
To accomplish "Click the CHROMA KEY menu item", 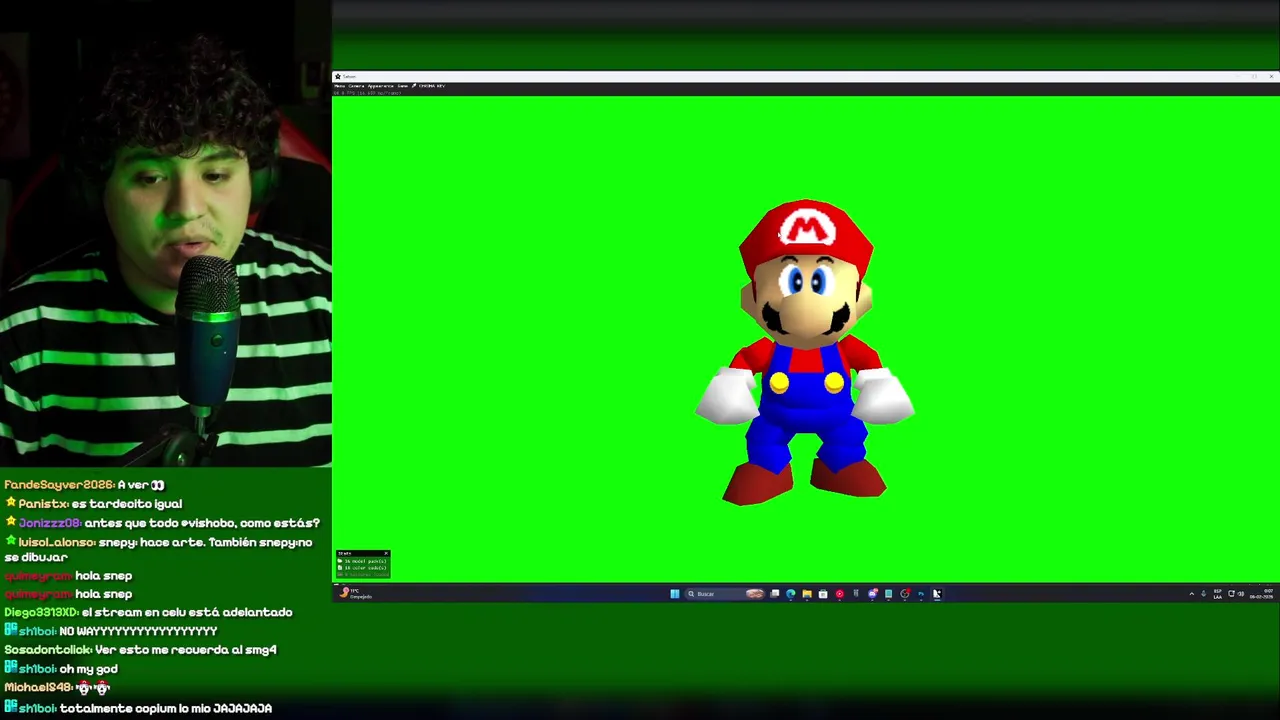I will point(431,86).
